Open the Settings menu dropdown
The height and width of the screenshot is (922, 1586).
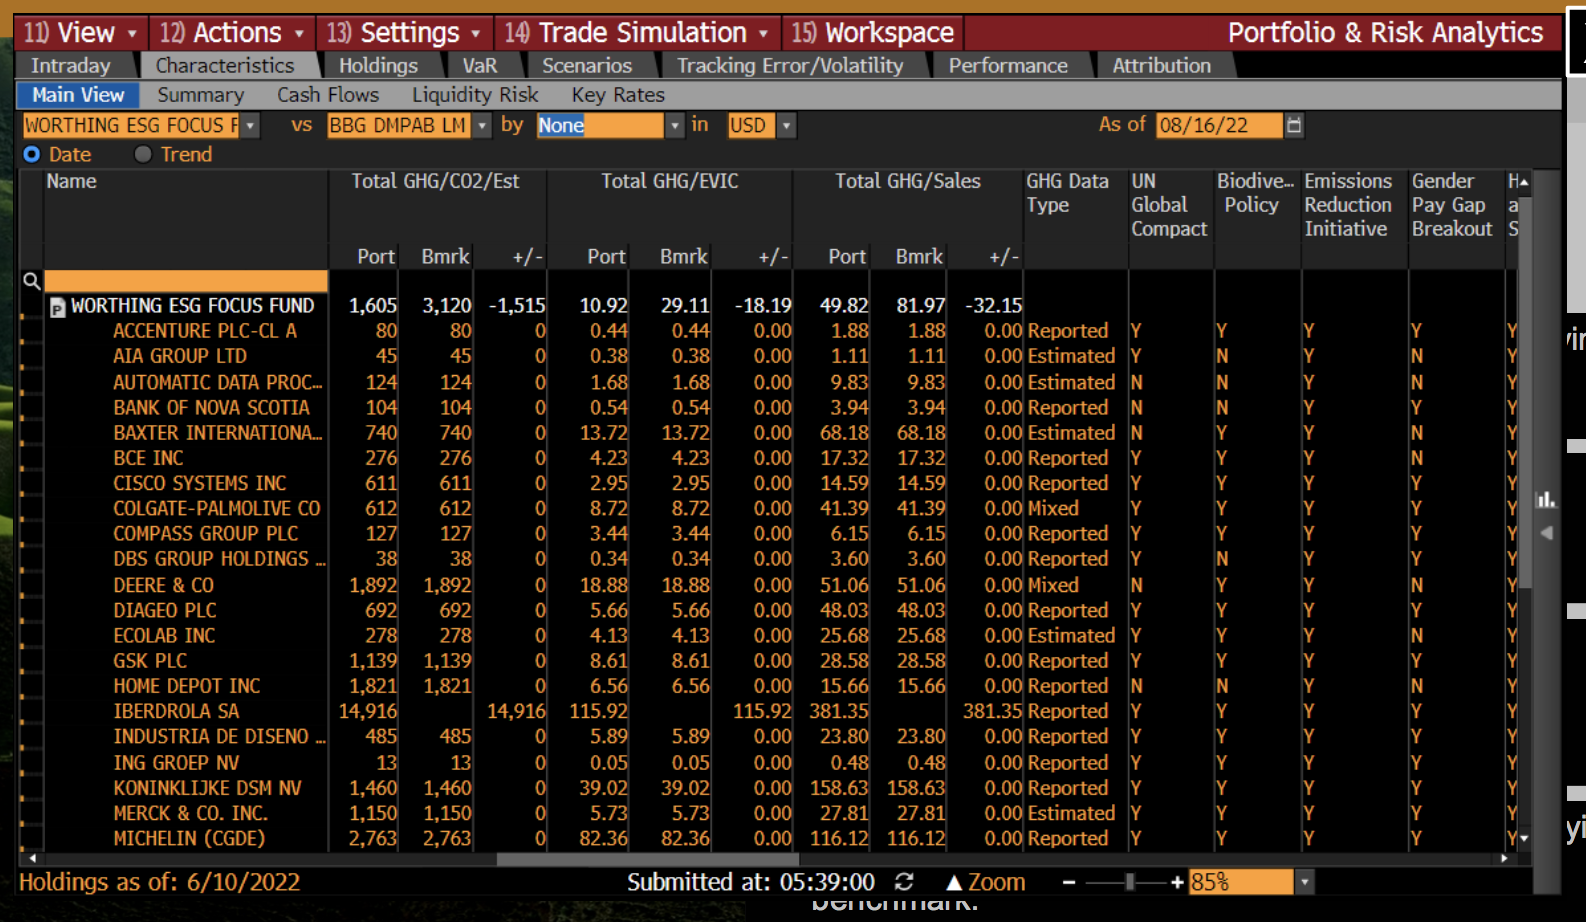click(x=404, y=33)
